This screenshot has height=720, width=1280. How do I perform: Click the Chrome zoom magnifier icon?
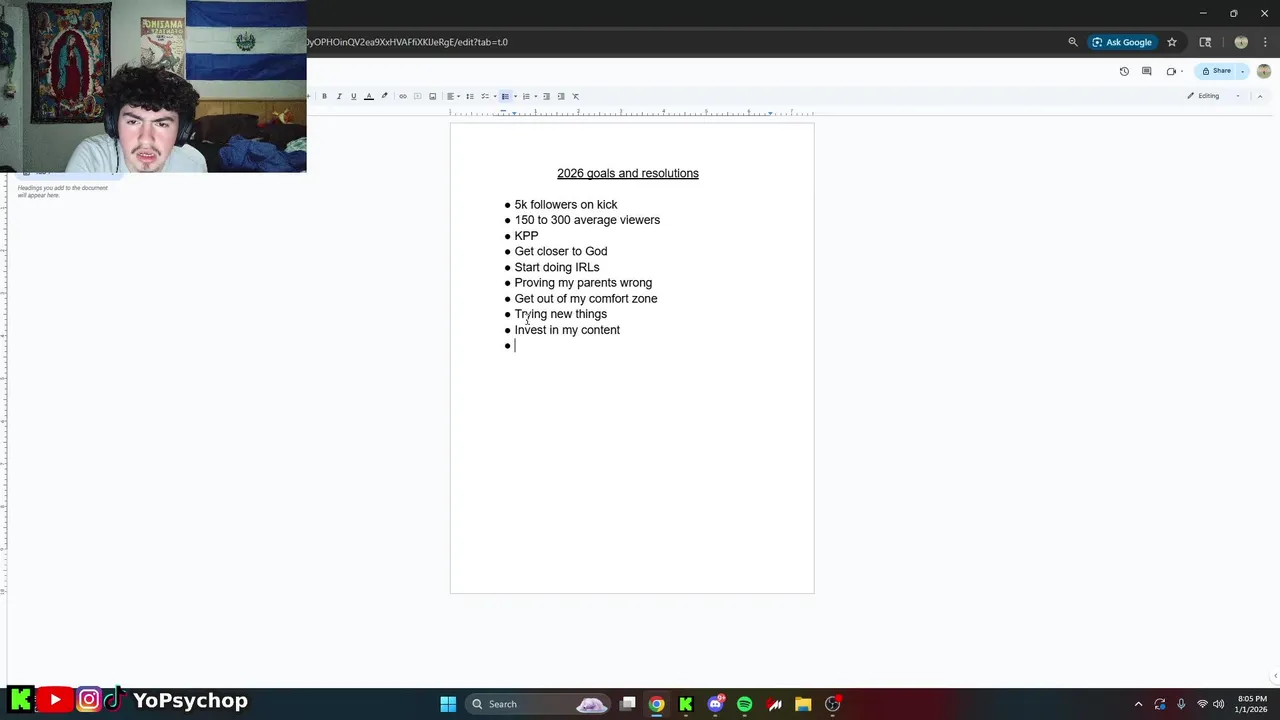[1073, 42]
